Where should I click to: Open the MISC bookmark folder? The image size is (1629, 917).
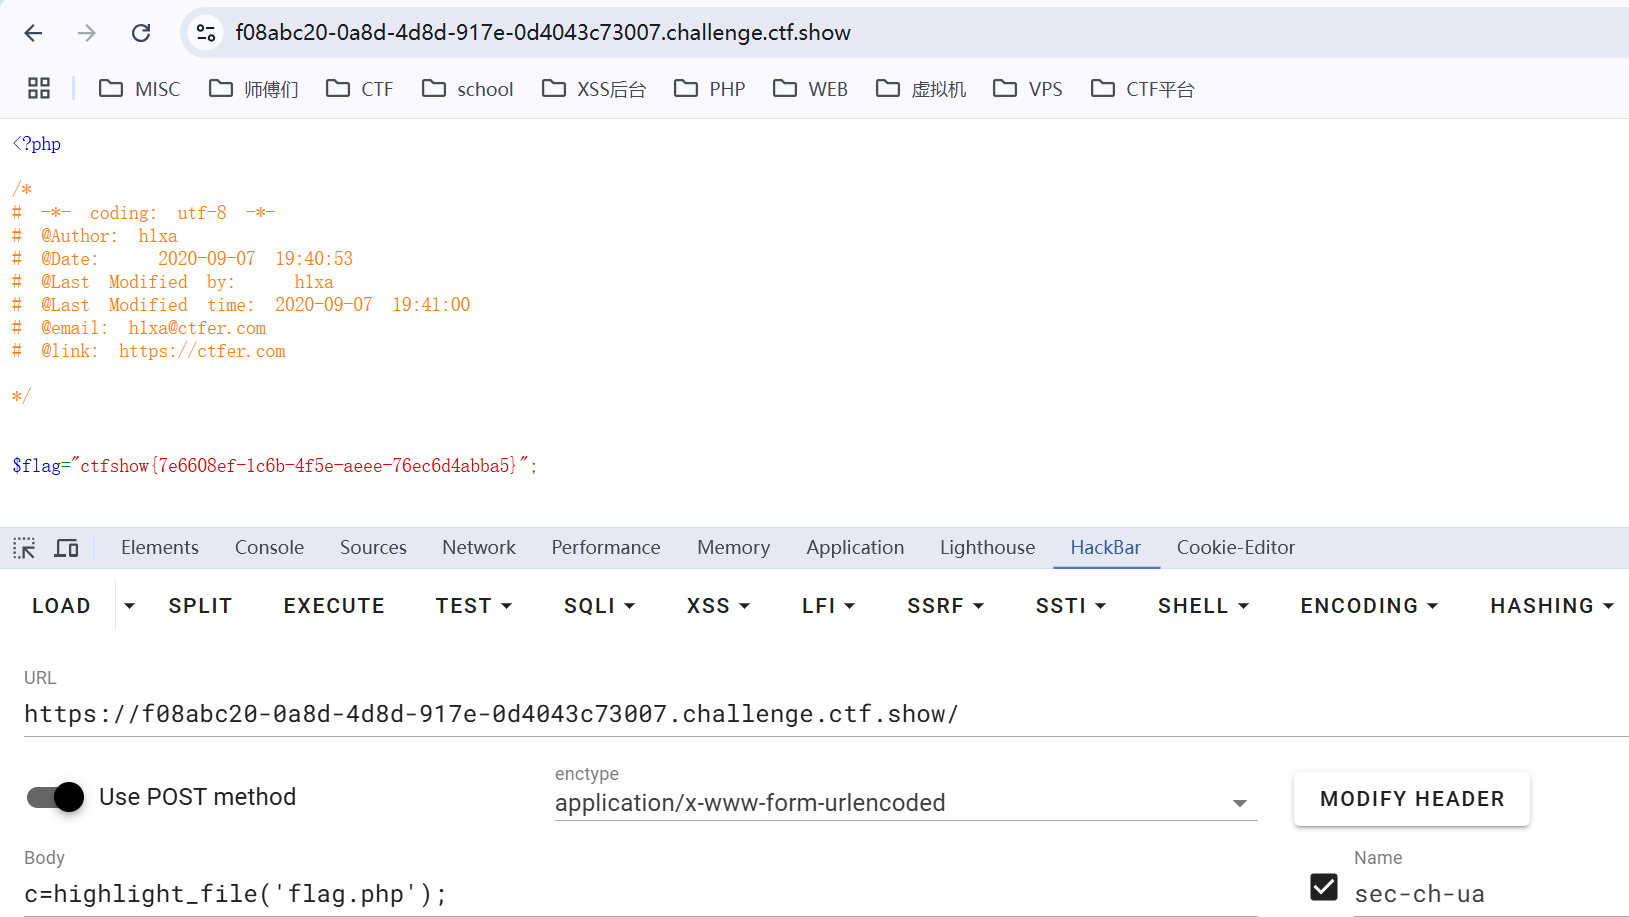click(x=140, y=89)
